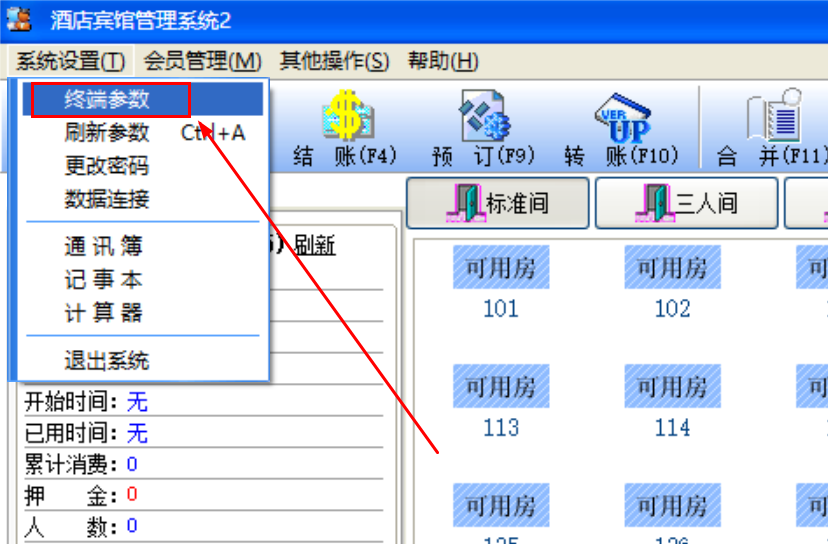Open the 会员管理(M) menu
Screen dimensions: 828x544
coord(202,61)
